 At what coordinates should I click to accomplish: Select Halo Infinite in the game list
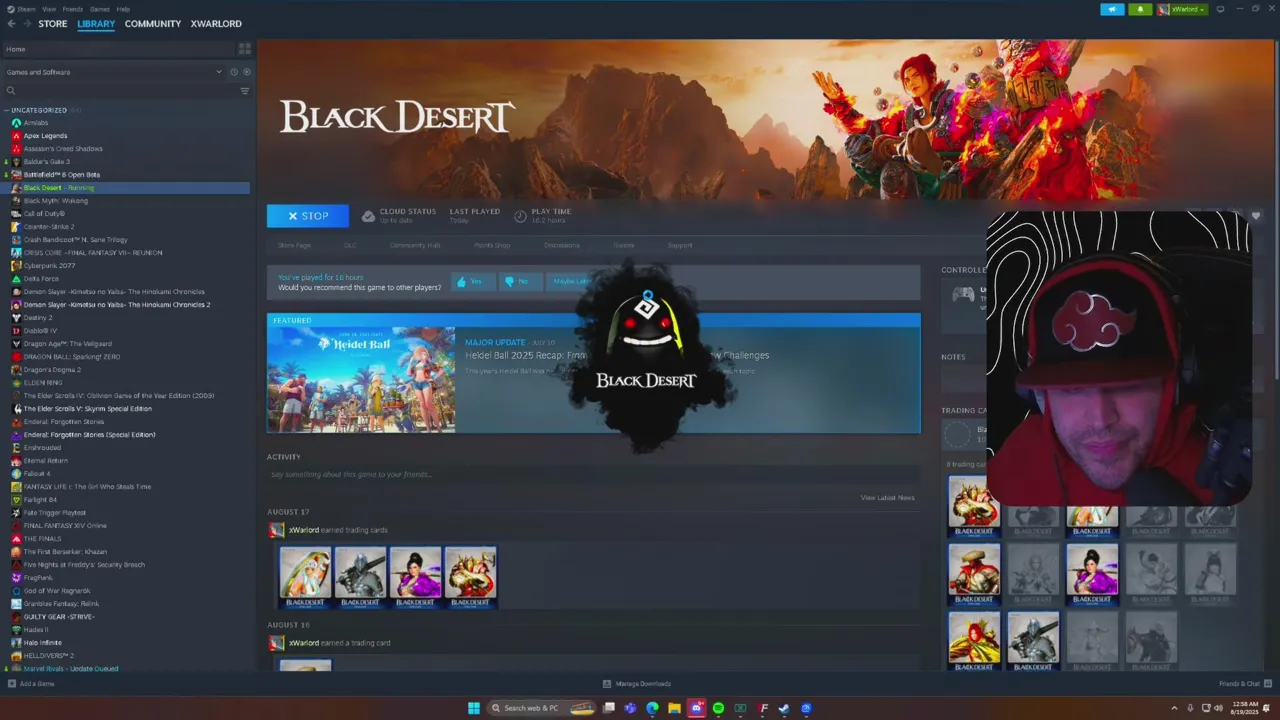43,643
